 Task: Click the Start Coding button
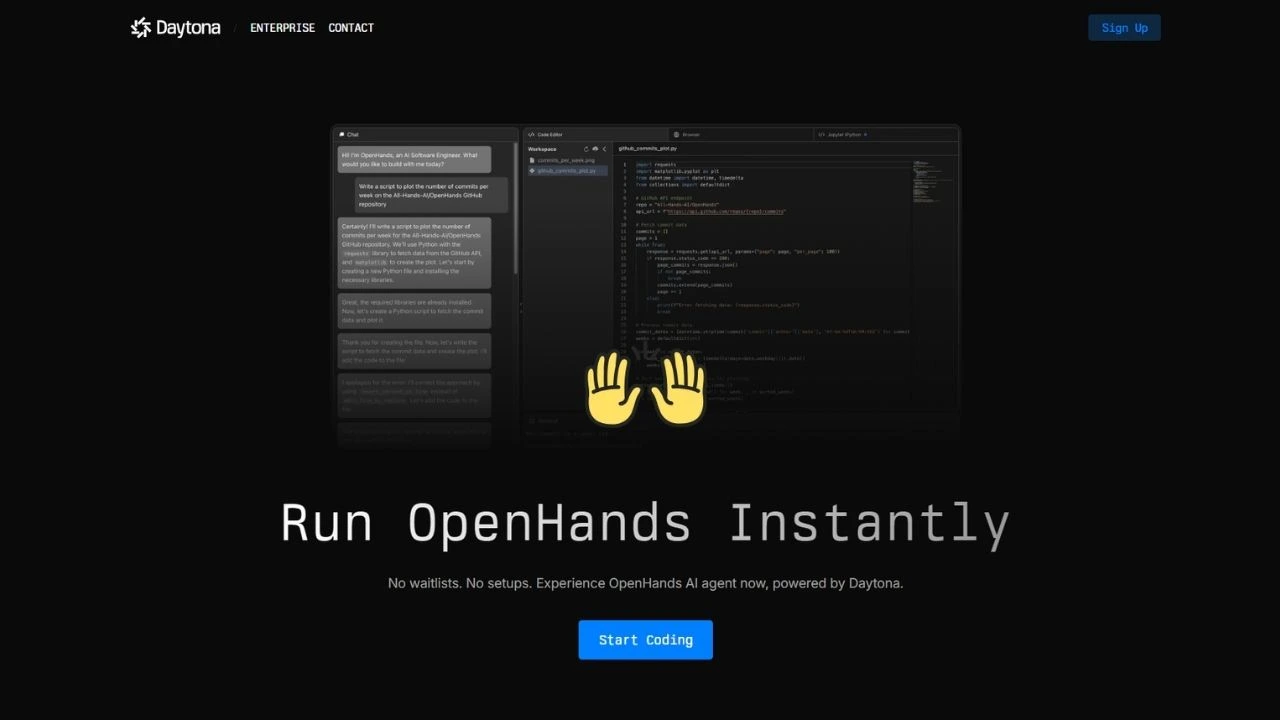click(x=645, y=640)
